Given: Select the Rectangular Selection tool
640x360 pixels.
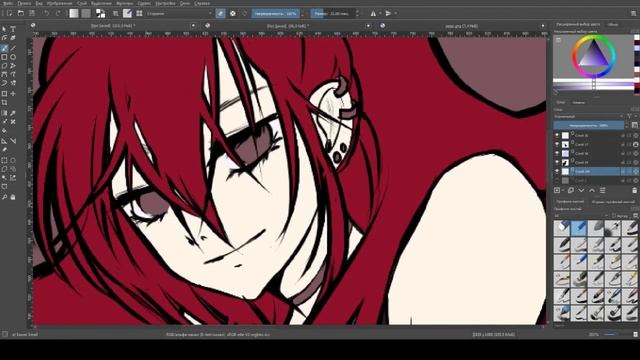Looking at the screenshot, I should (4, 160).
